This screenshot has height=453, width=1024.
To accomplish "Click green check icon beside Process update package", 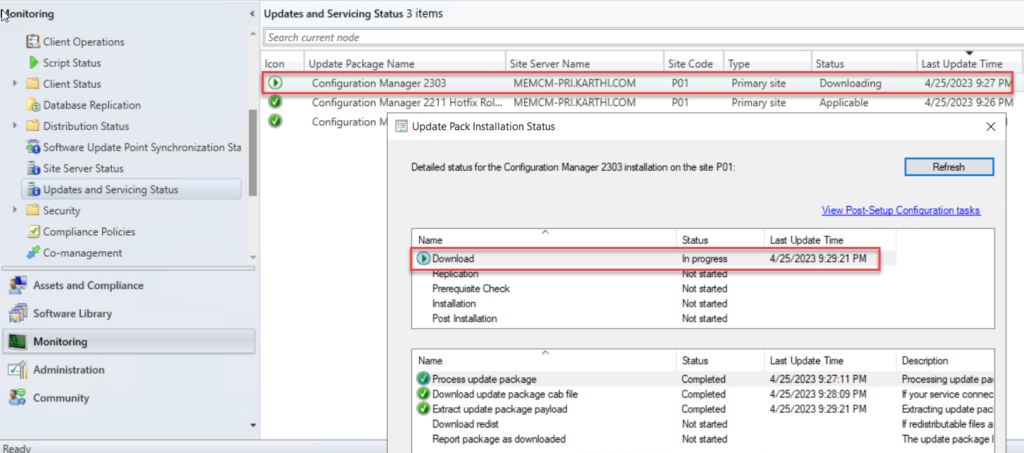I will tap(424, 379).
